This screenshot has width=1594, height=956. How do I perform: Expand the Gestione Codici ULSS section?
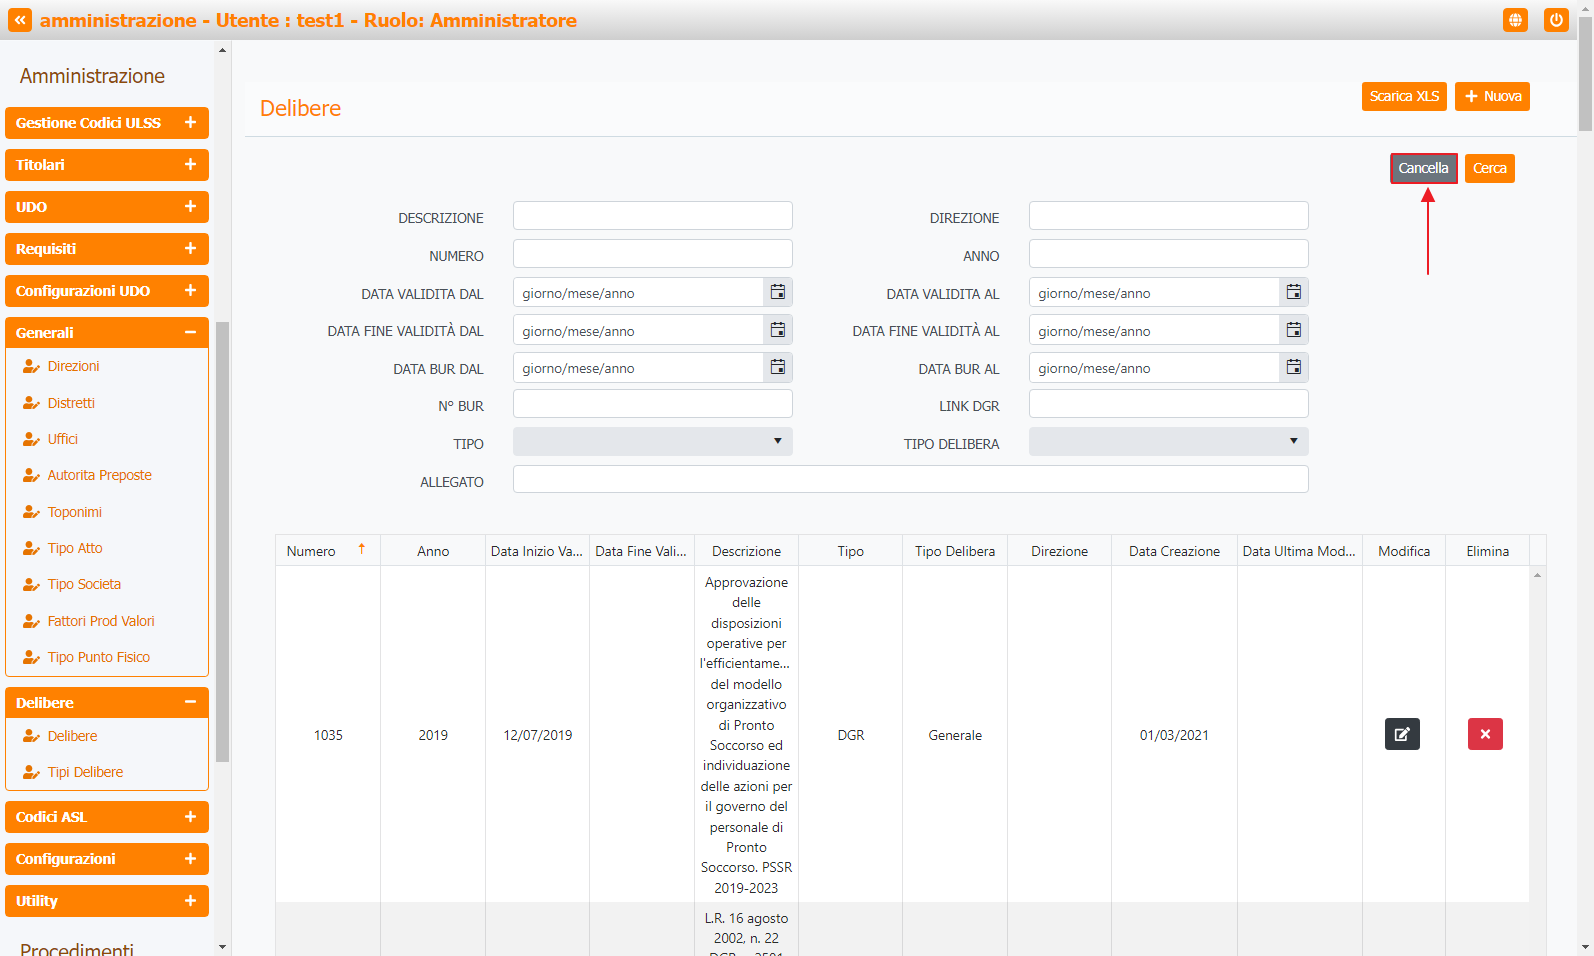[x=107, y=123]
